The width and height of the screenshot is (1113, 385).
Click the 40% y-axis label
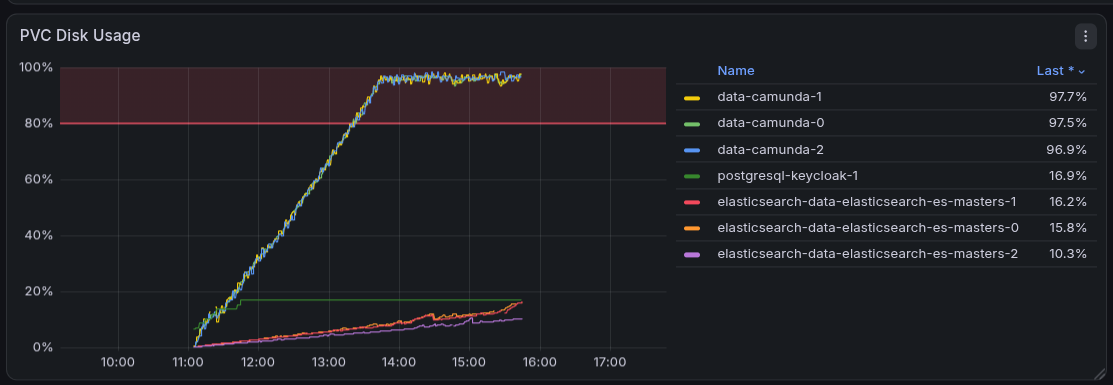39,235
